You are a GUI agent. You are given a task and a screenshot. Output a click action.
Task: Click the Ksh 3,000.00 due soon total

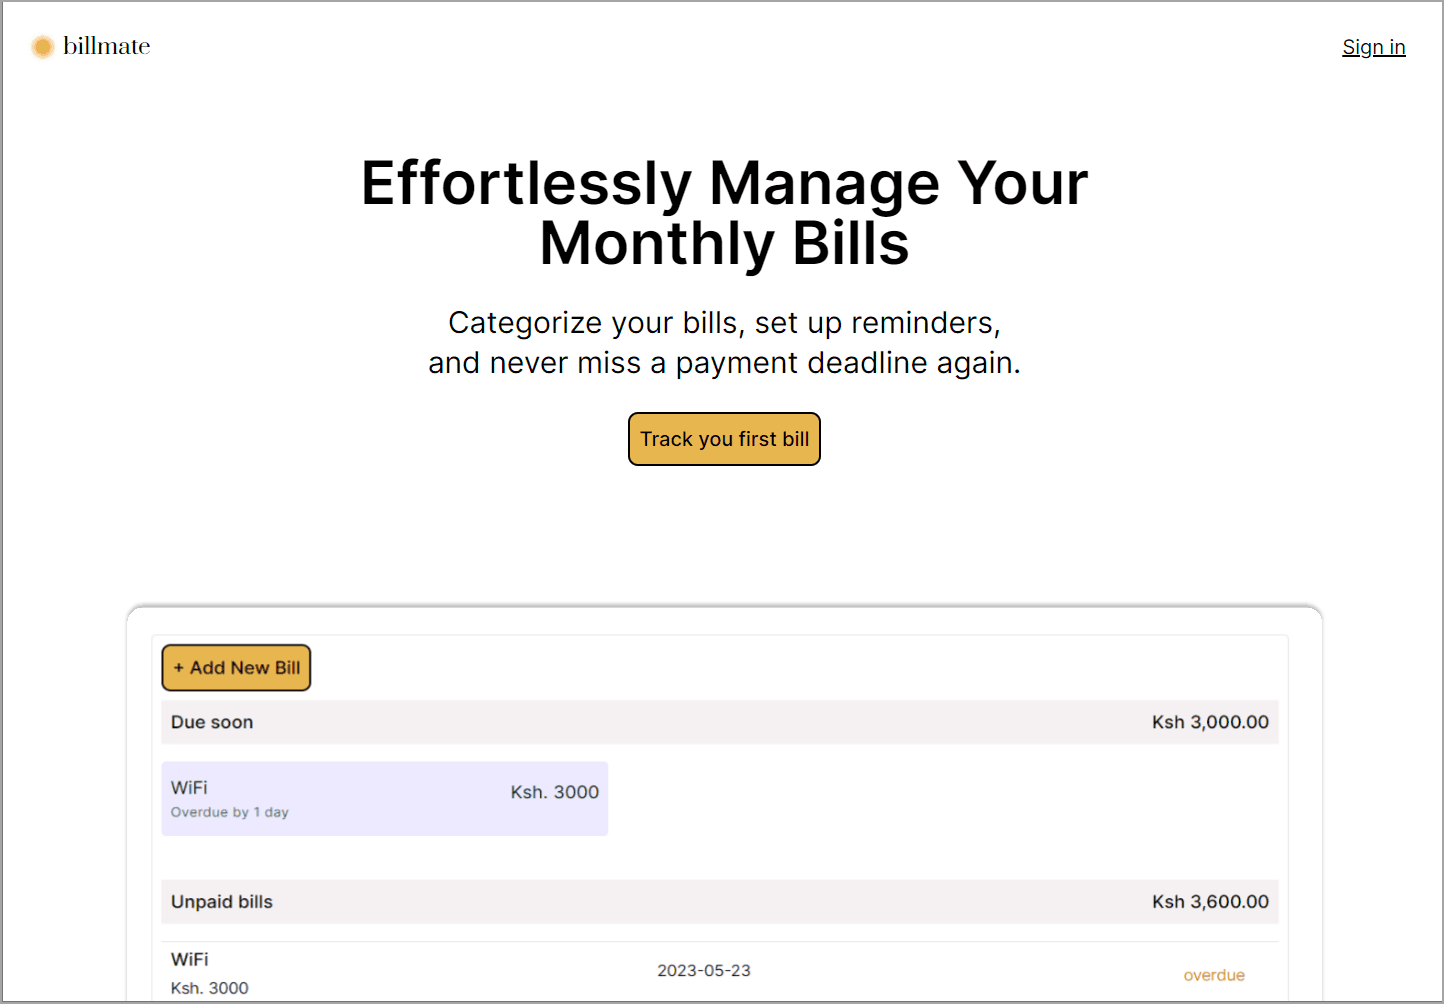click(x=1210, y=722)
